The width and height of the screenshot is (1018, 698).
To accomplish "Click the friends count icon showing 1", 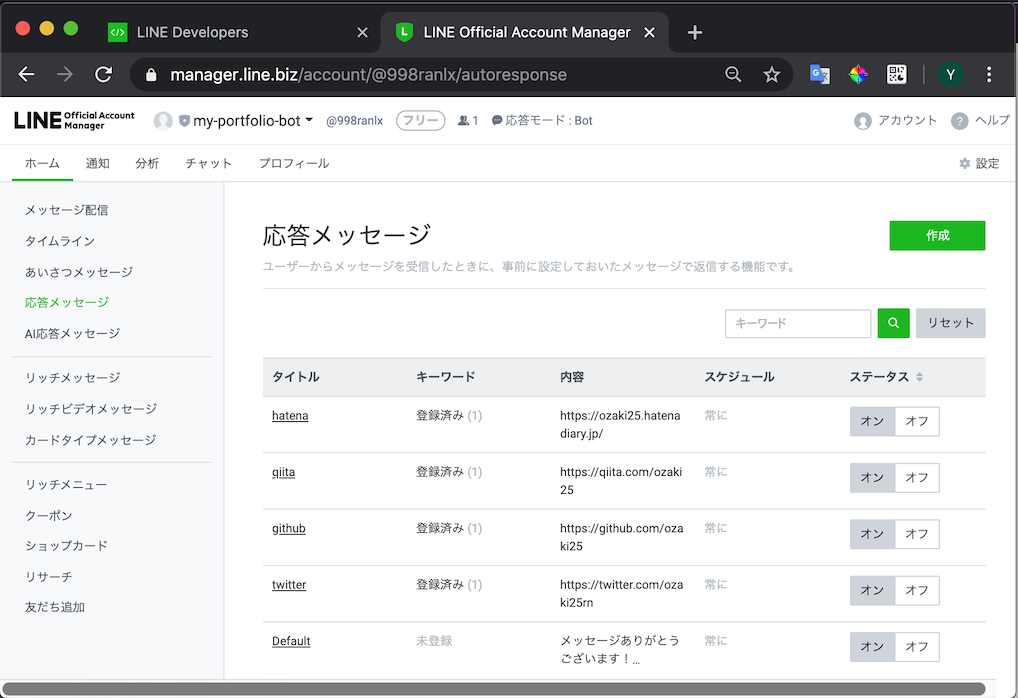I will click(463, 121).
